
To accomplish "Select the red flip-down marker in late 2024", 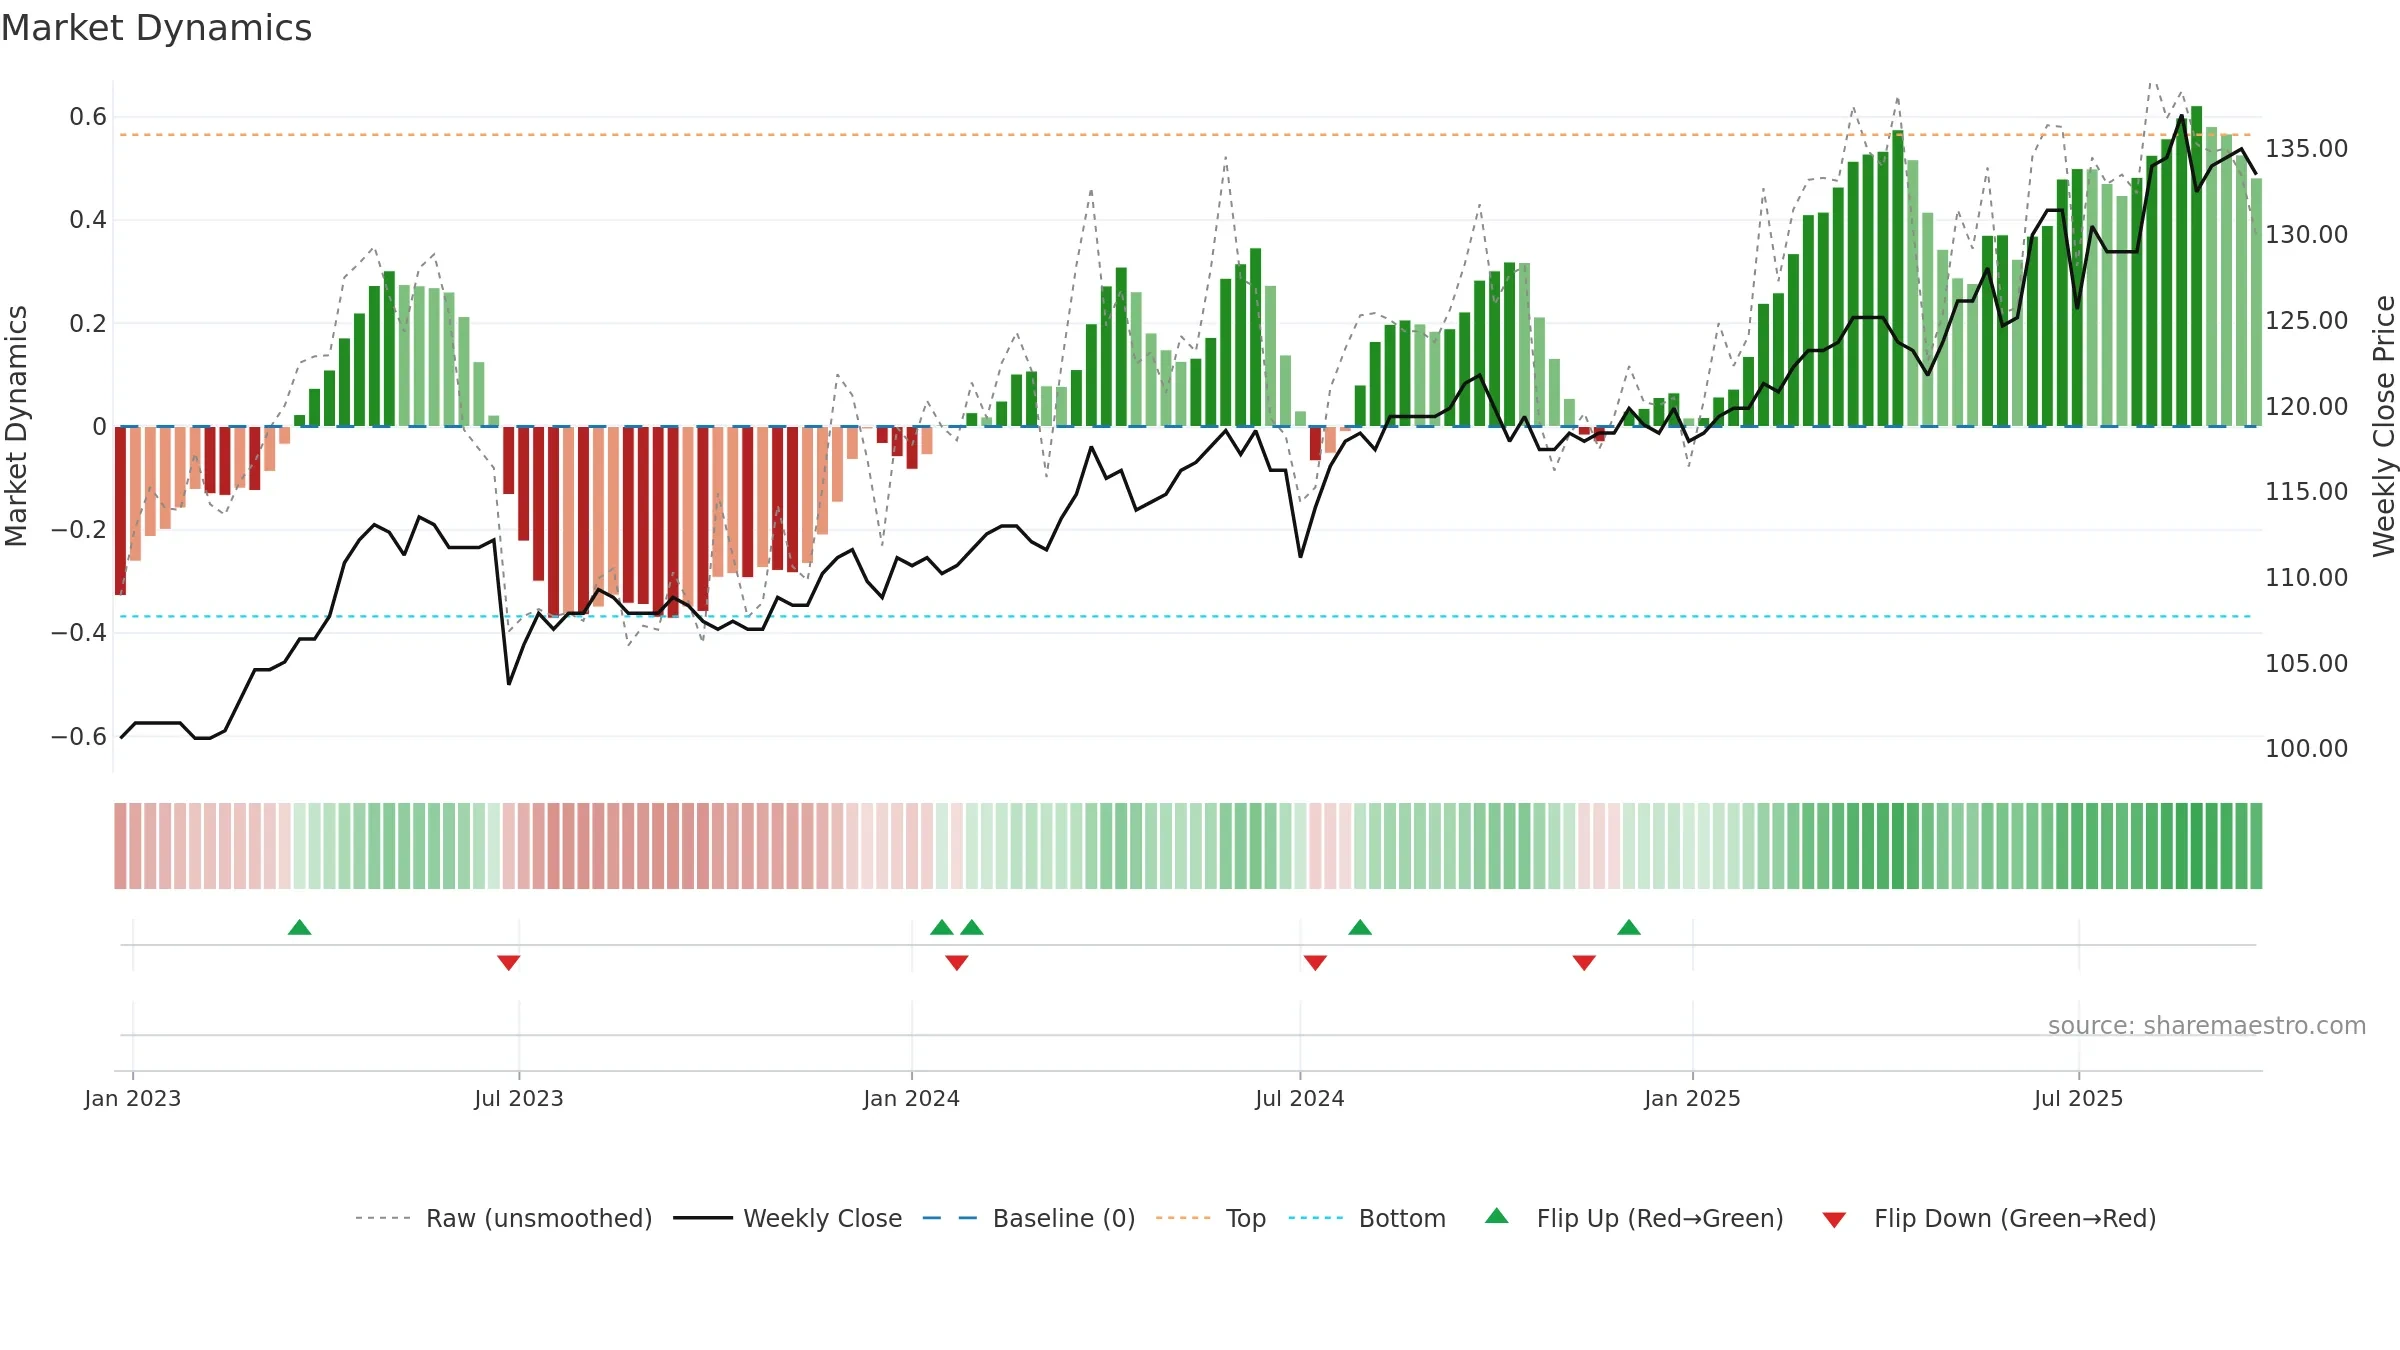I will [1584, 963].
